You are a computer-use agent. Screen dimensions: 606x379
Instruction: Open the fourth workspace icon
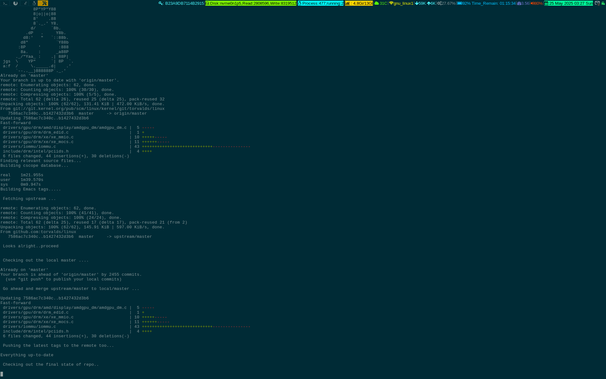[34, 3]
